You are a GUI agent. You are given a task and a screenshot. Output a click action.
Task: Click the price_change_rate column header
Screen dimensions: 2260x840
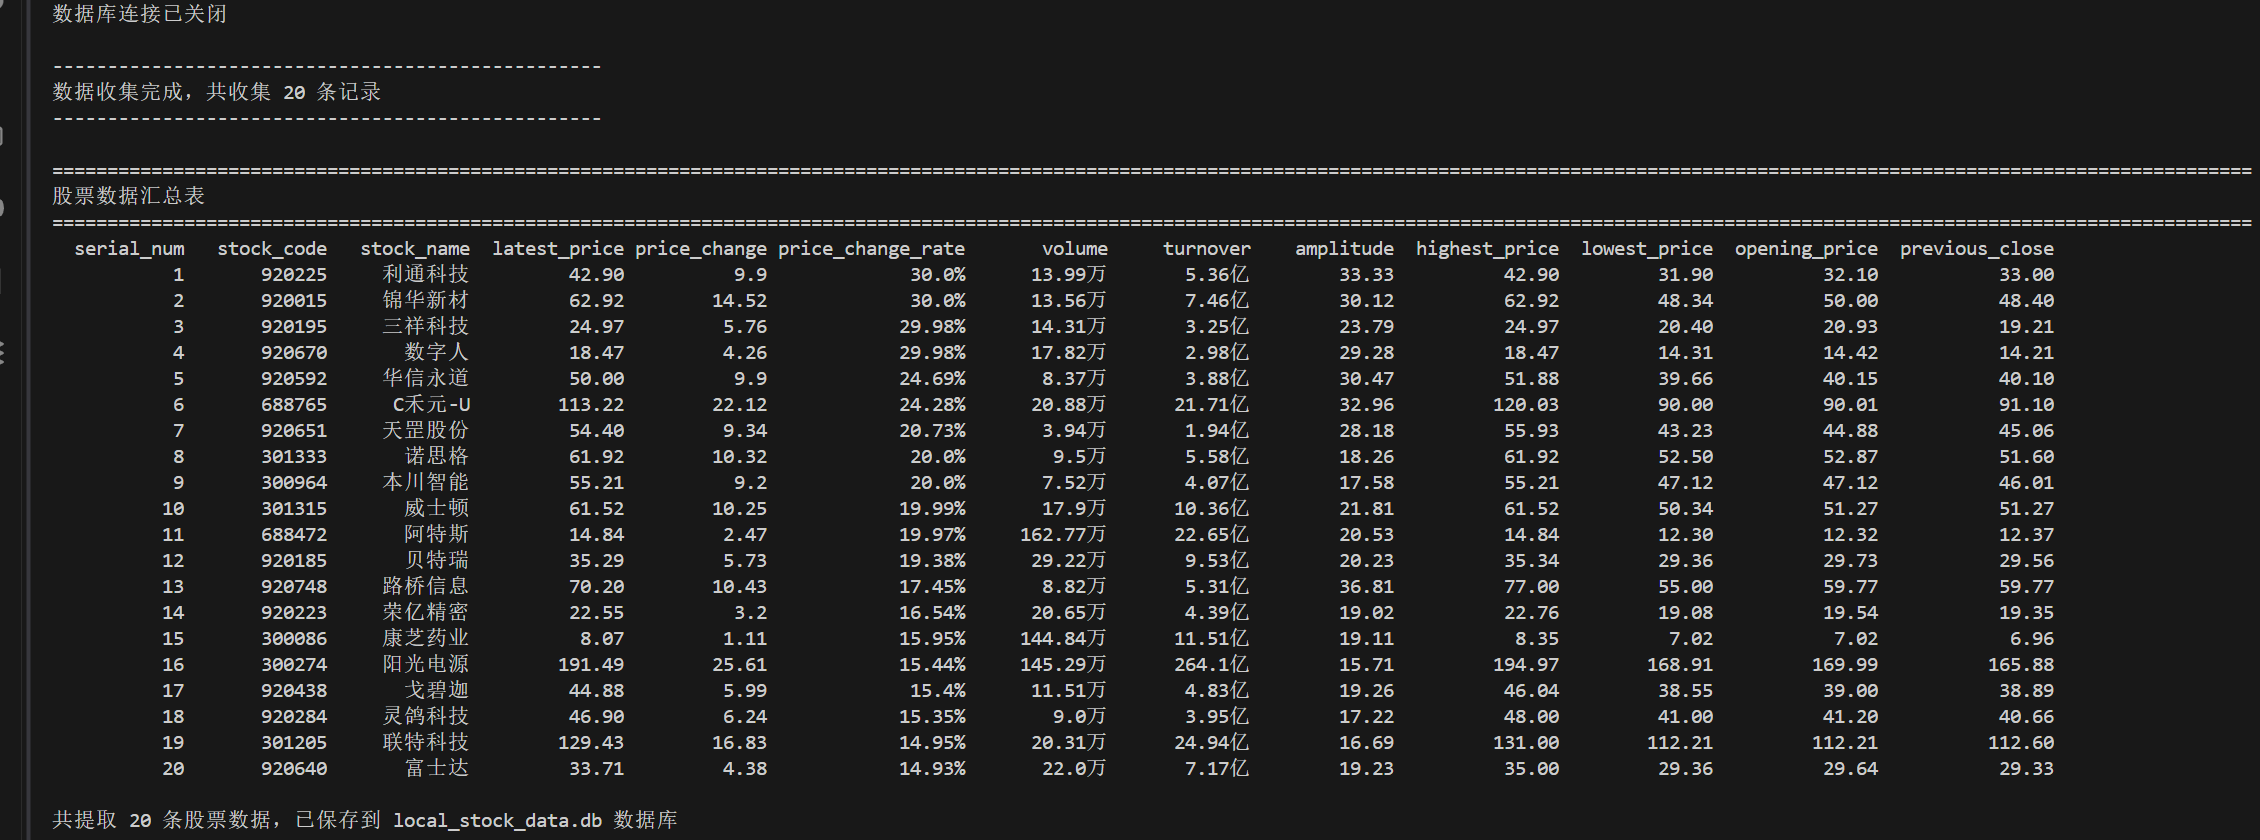coord(872,249)
